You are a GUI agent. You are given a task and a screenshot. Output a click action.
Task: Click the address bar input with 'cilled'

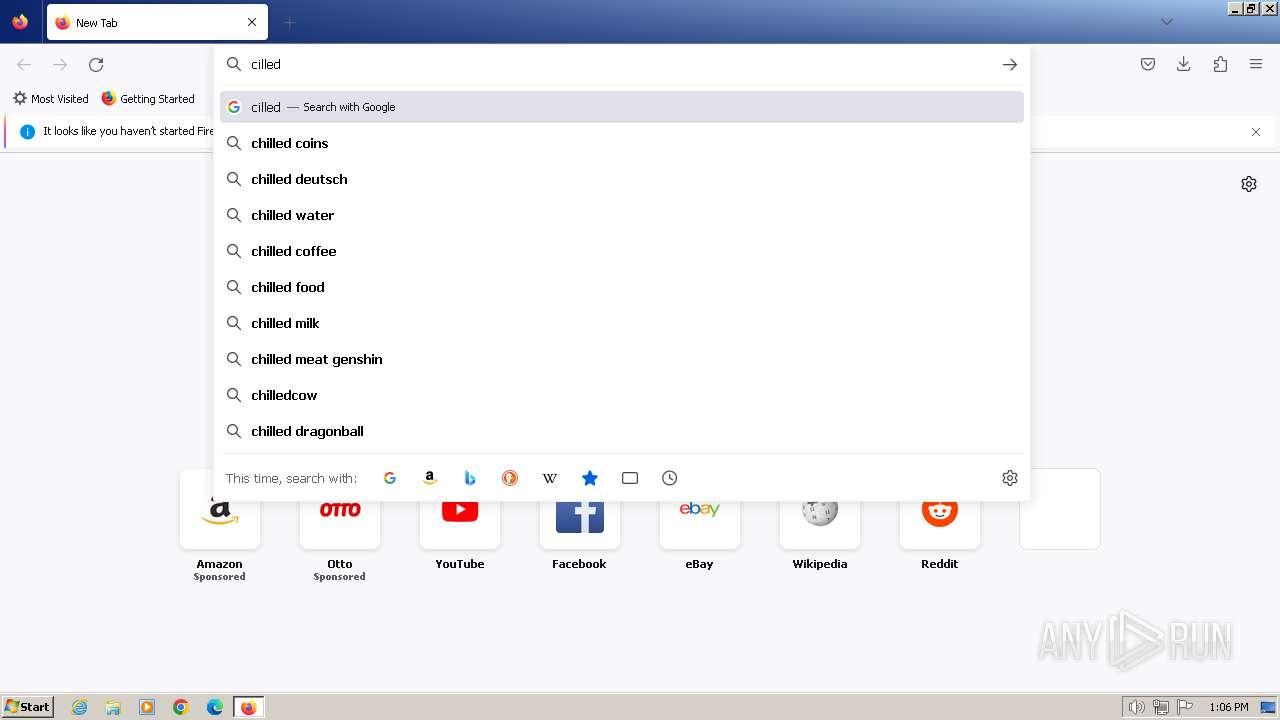tap(620, 64)
